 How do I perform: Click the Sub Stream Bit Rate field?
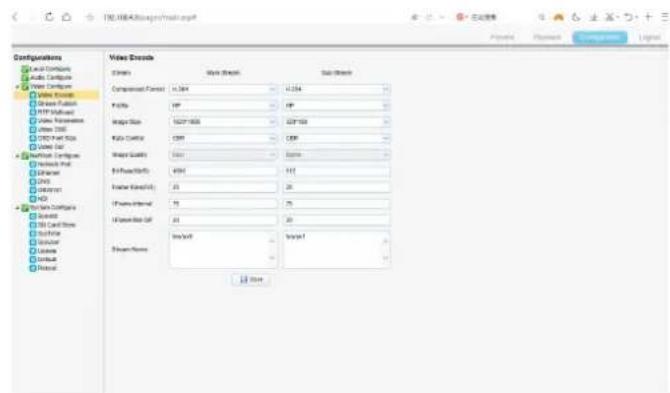pyautogui.click(x=336, y=171)
